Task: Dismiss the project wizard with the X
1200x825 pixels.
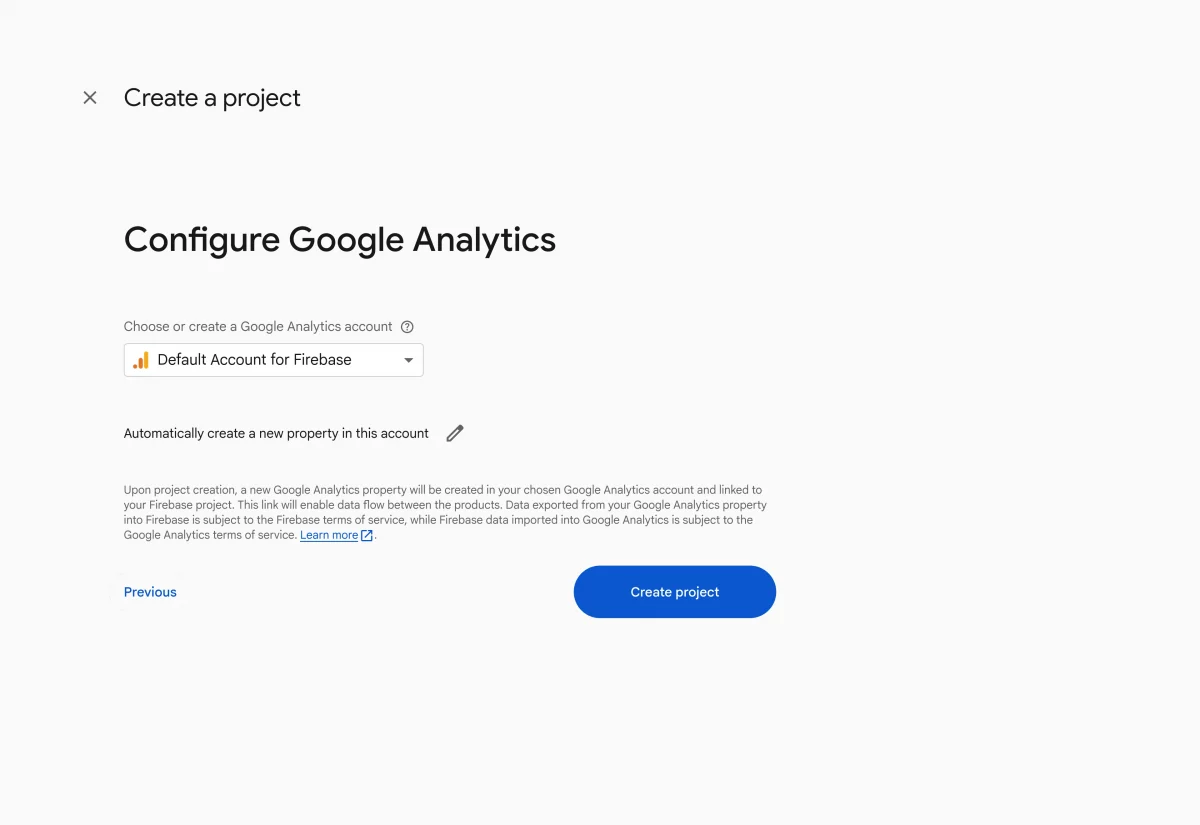Action: pyautogui.click(x=89, y=97)
